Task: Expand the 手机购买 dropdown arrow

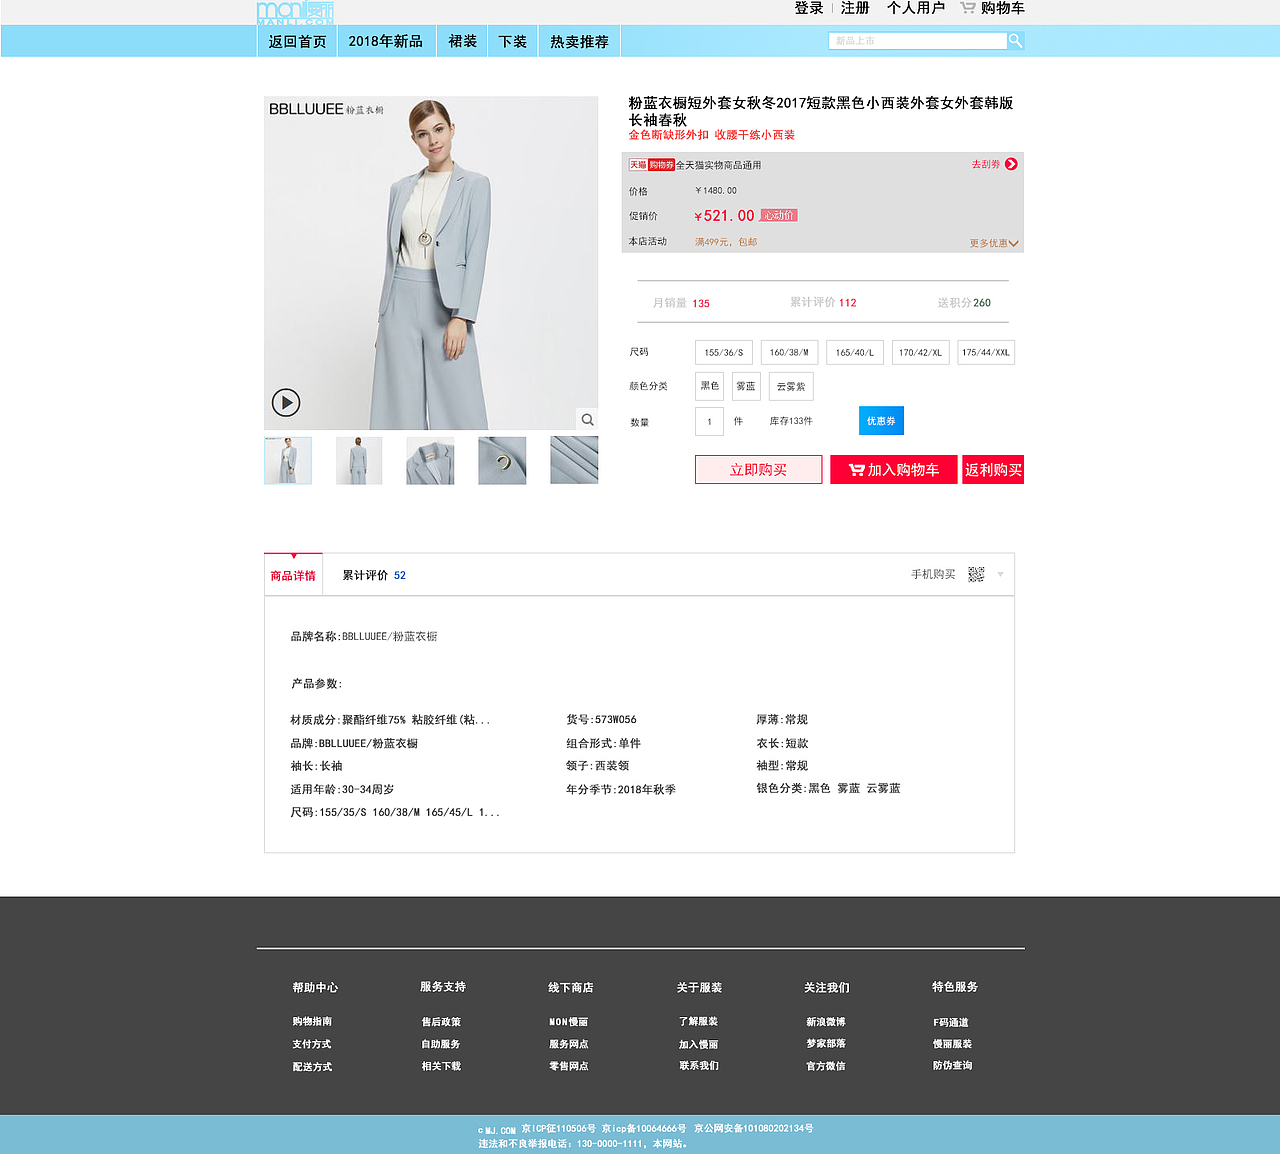Action: click(1000, 575)
